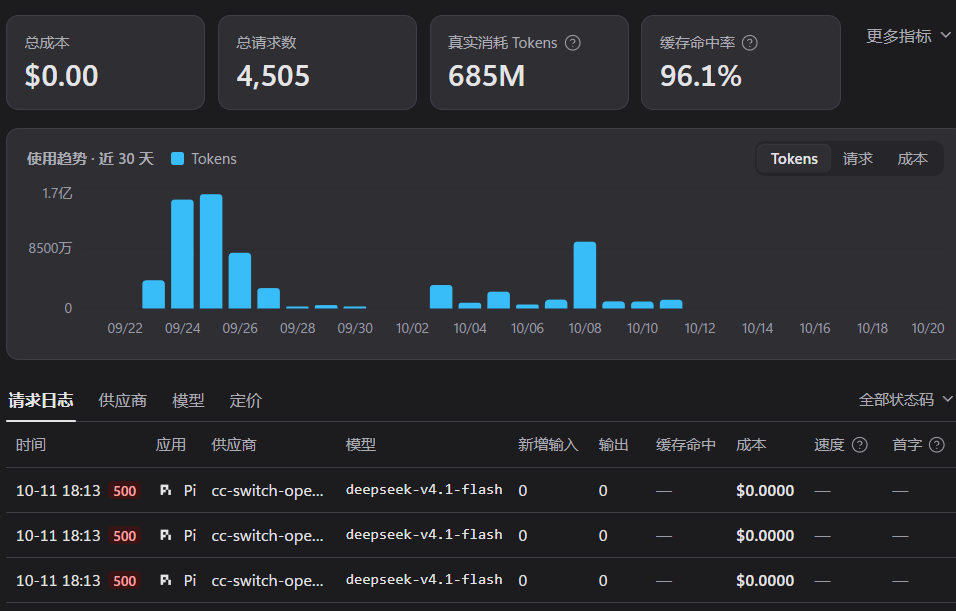Click the 10/20 date label on chart axis
The image size is (956, 611).
[x=927, y=328]
